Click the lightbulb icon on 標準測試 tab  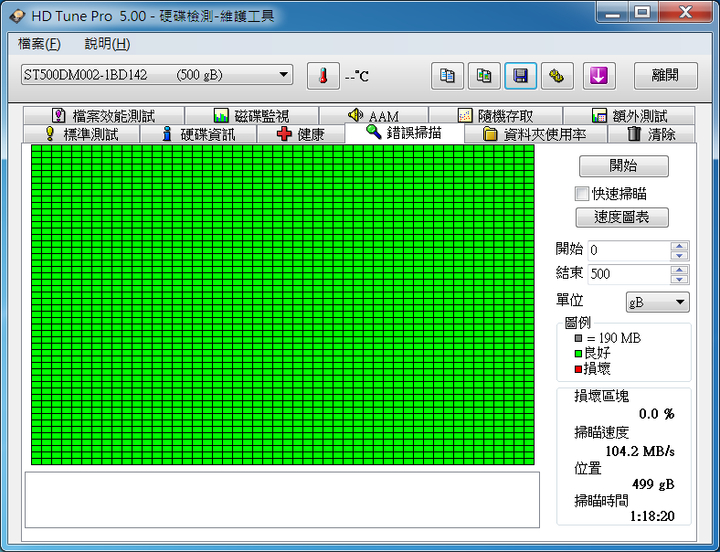point(50,134)
